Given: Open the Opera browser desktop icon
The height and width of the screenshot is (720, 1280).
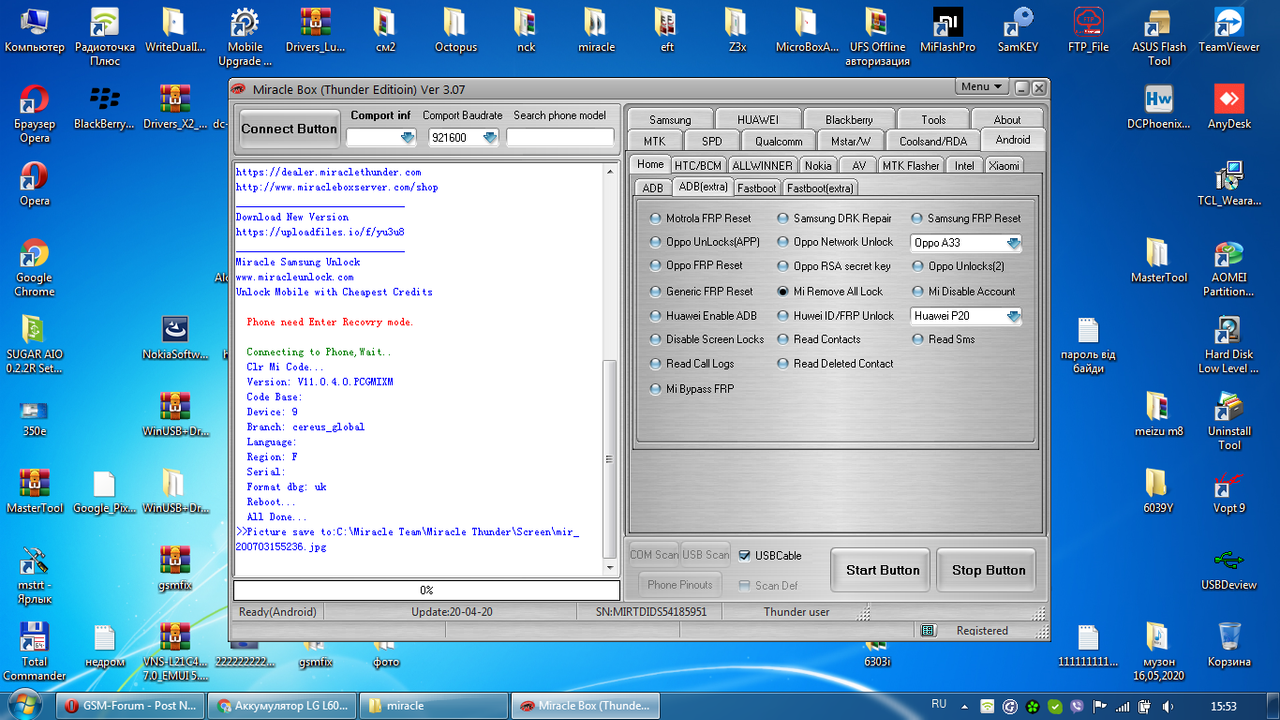Looking at the screenshot, I should (x=34, y=184).
